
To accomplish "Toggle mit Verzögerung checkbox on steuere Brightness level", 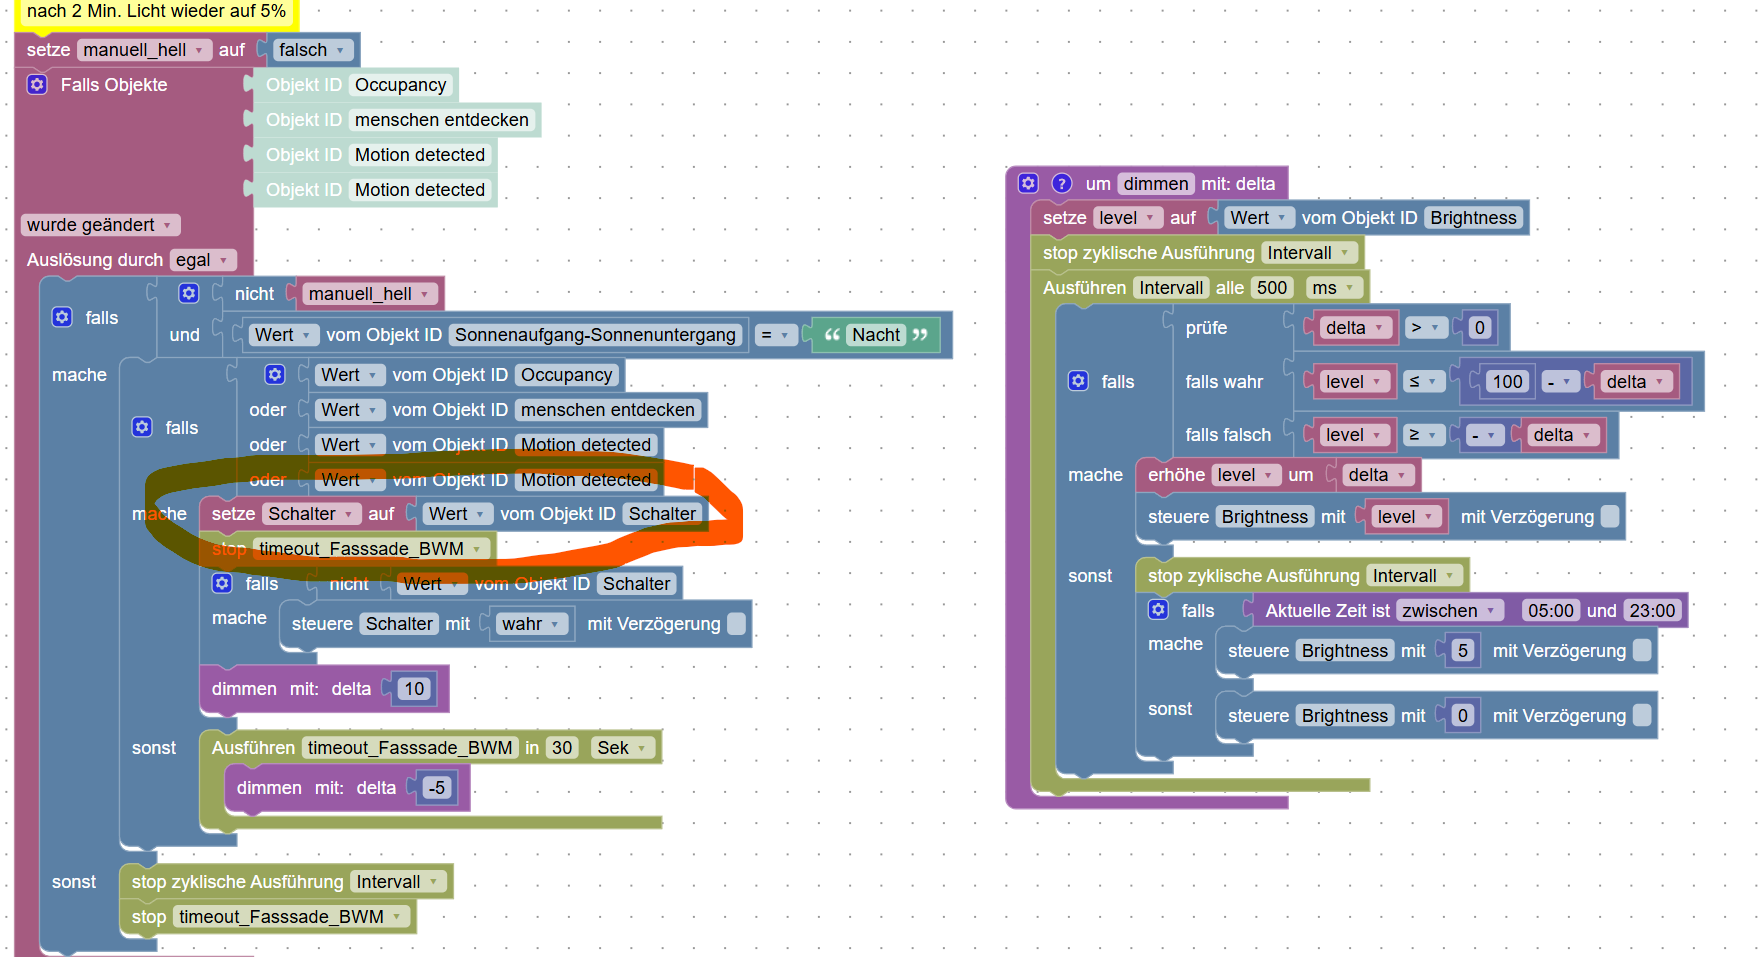I will (x=1610, y=516).
